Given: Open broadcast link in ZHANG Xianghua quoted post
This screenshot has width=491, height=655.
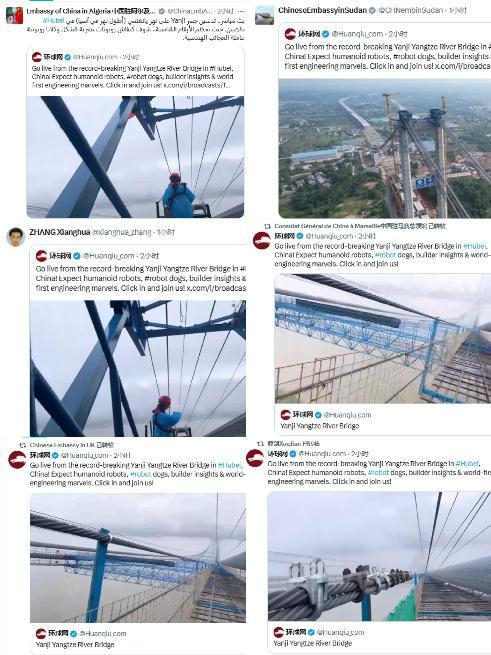Looking at the screenshot, I should [216, 288].
